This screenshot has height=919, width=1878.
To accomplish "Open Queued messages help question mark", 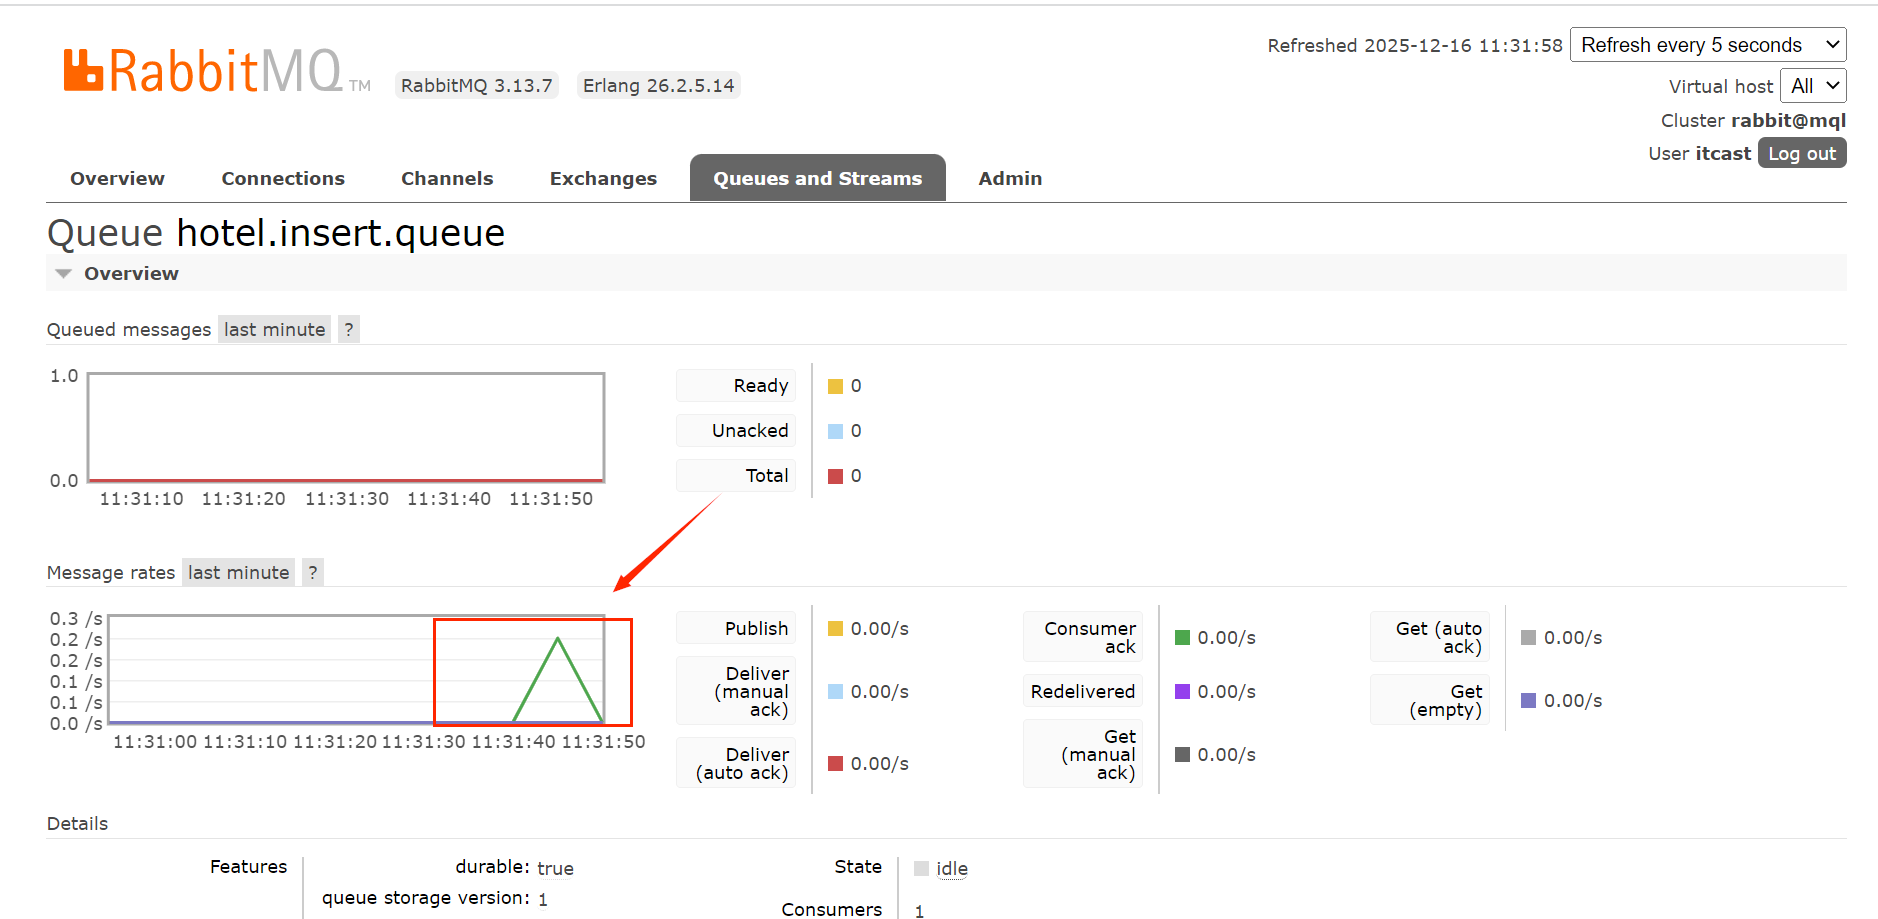I will [x=349, y=330].
